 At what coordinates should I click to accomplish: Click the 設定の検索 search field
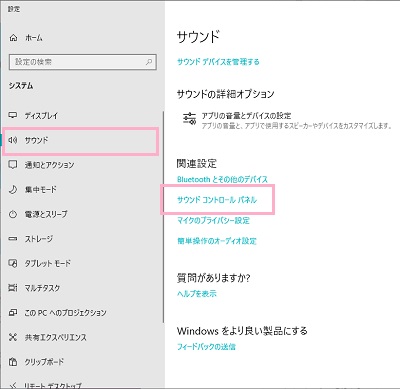83,62
